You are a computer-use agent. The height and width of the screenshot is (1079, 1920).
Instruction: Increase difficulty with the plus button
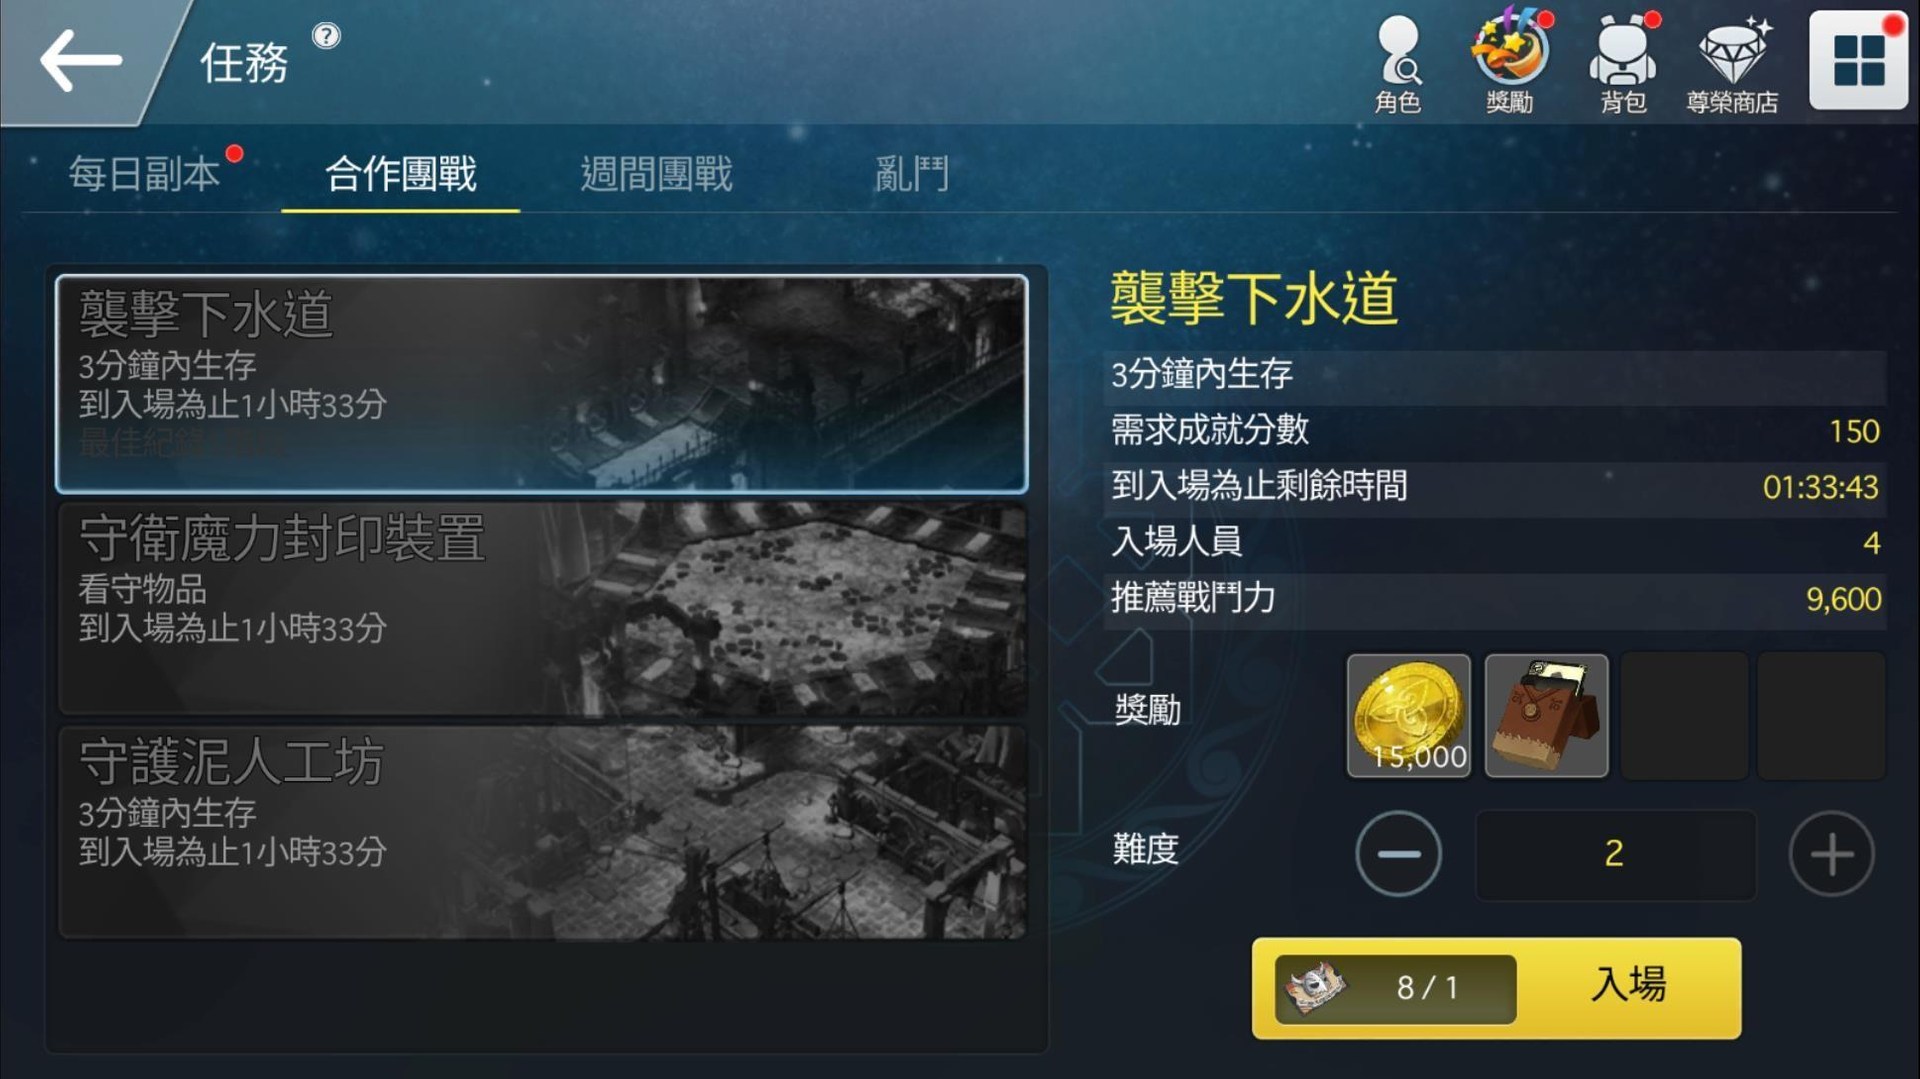pos(1831,854)
